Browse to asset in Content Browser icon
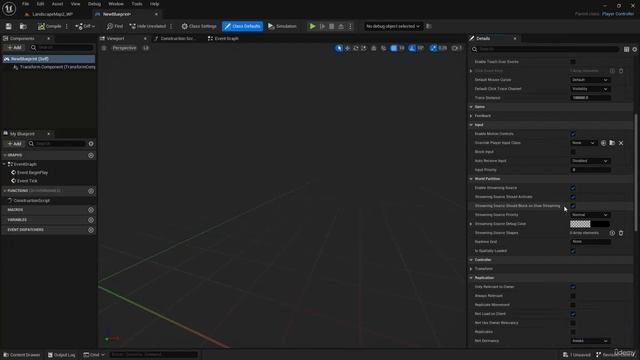Screen dimensions: 640x360 pyautogui.click(x=23, y=26)
